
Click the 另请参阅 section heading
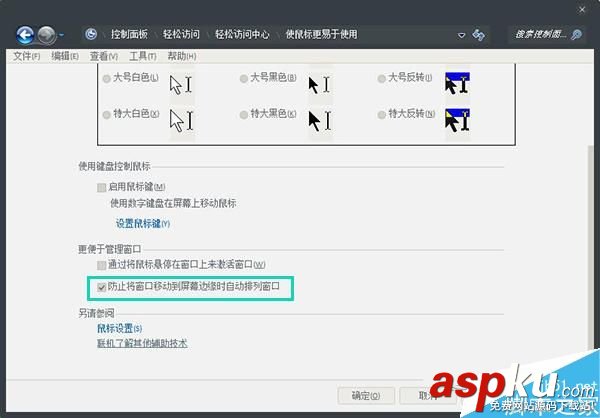96,314
